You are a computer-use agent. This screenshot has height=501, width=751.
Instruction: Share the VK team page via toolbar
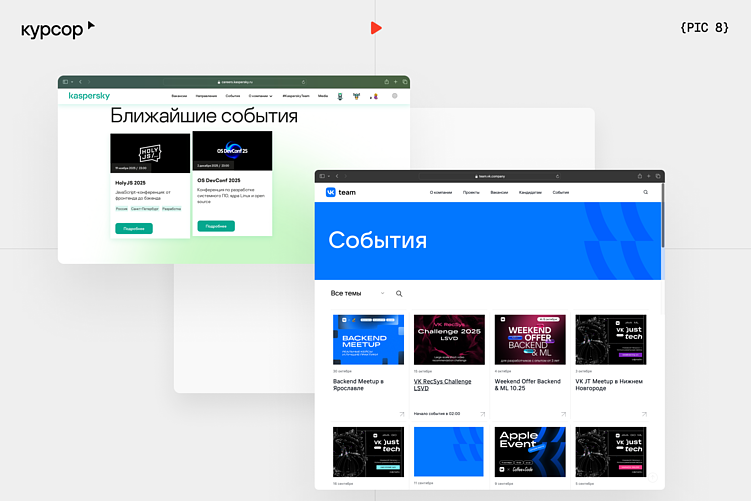[x=639, y=176]
